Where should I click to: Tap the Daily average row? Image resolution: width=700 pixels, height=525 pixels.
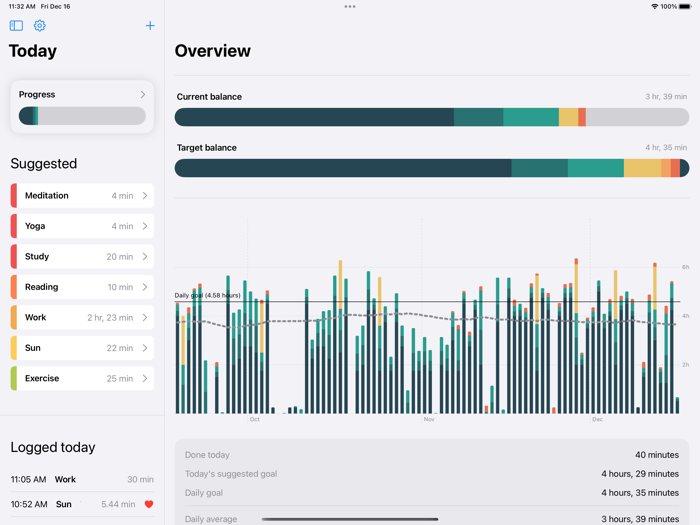coord(432,519)
